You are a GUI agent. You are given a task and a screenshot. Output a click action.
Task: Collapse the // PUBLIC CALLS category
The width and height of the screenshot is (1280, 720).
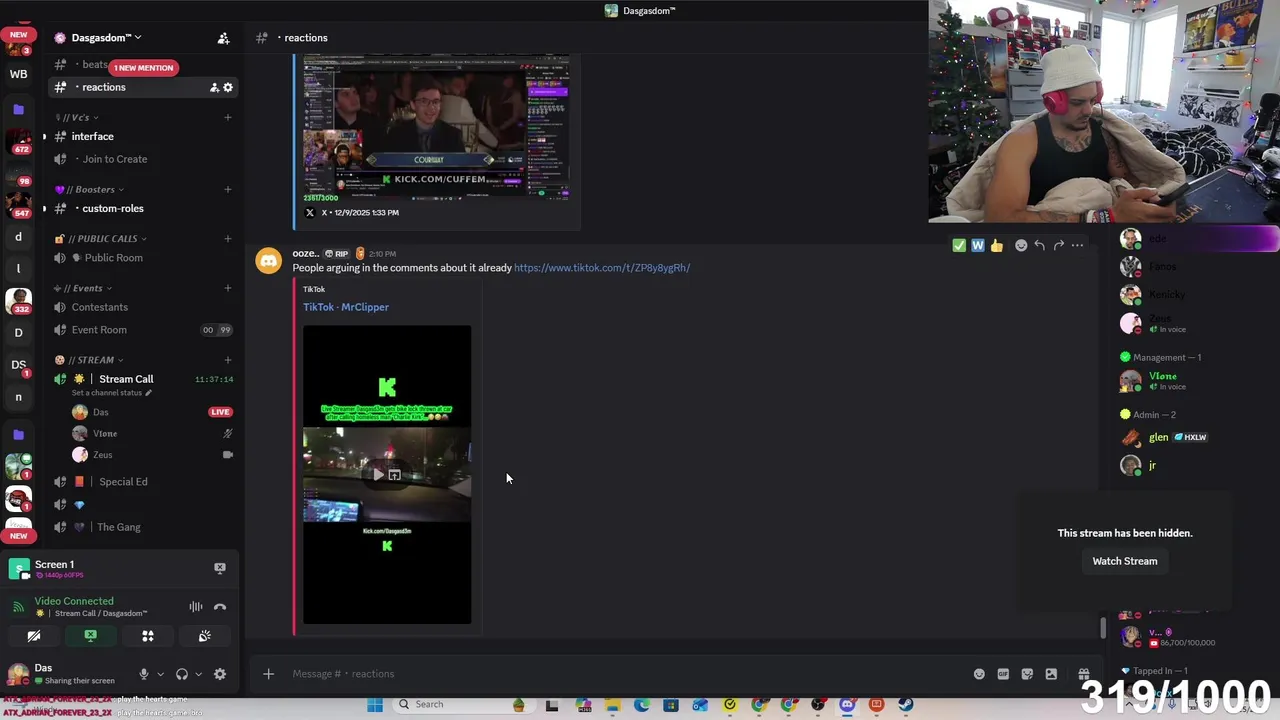coord(100,239)
